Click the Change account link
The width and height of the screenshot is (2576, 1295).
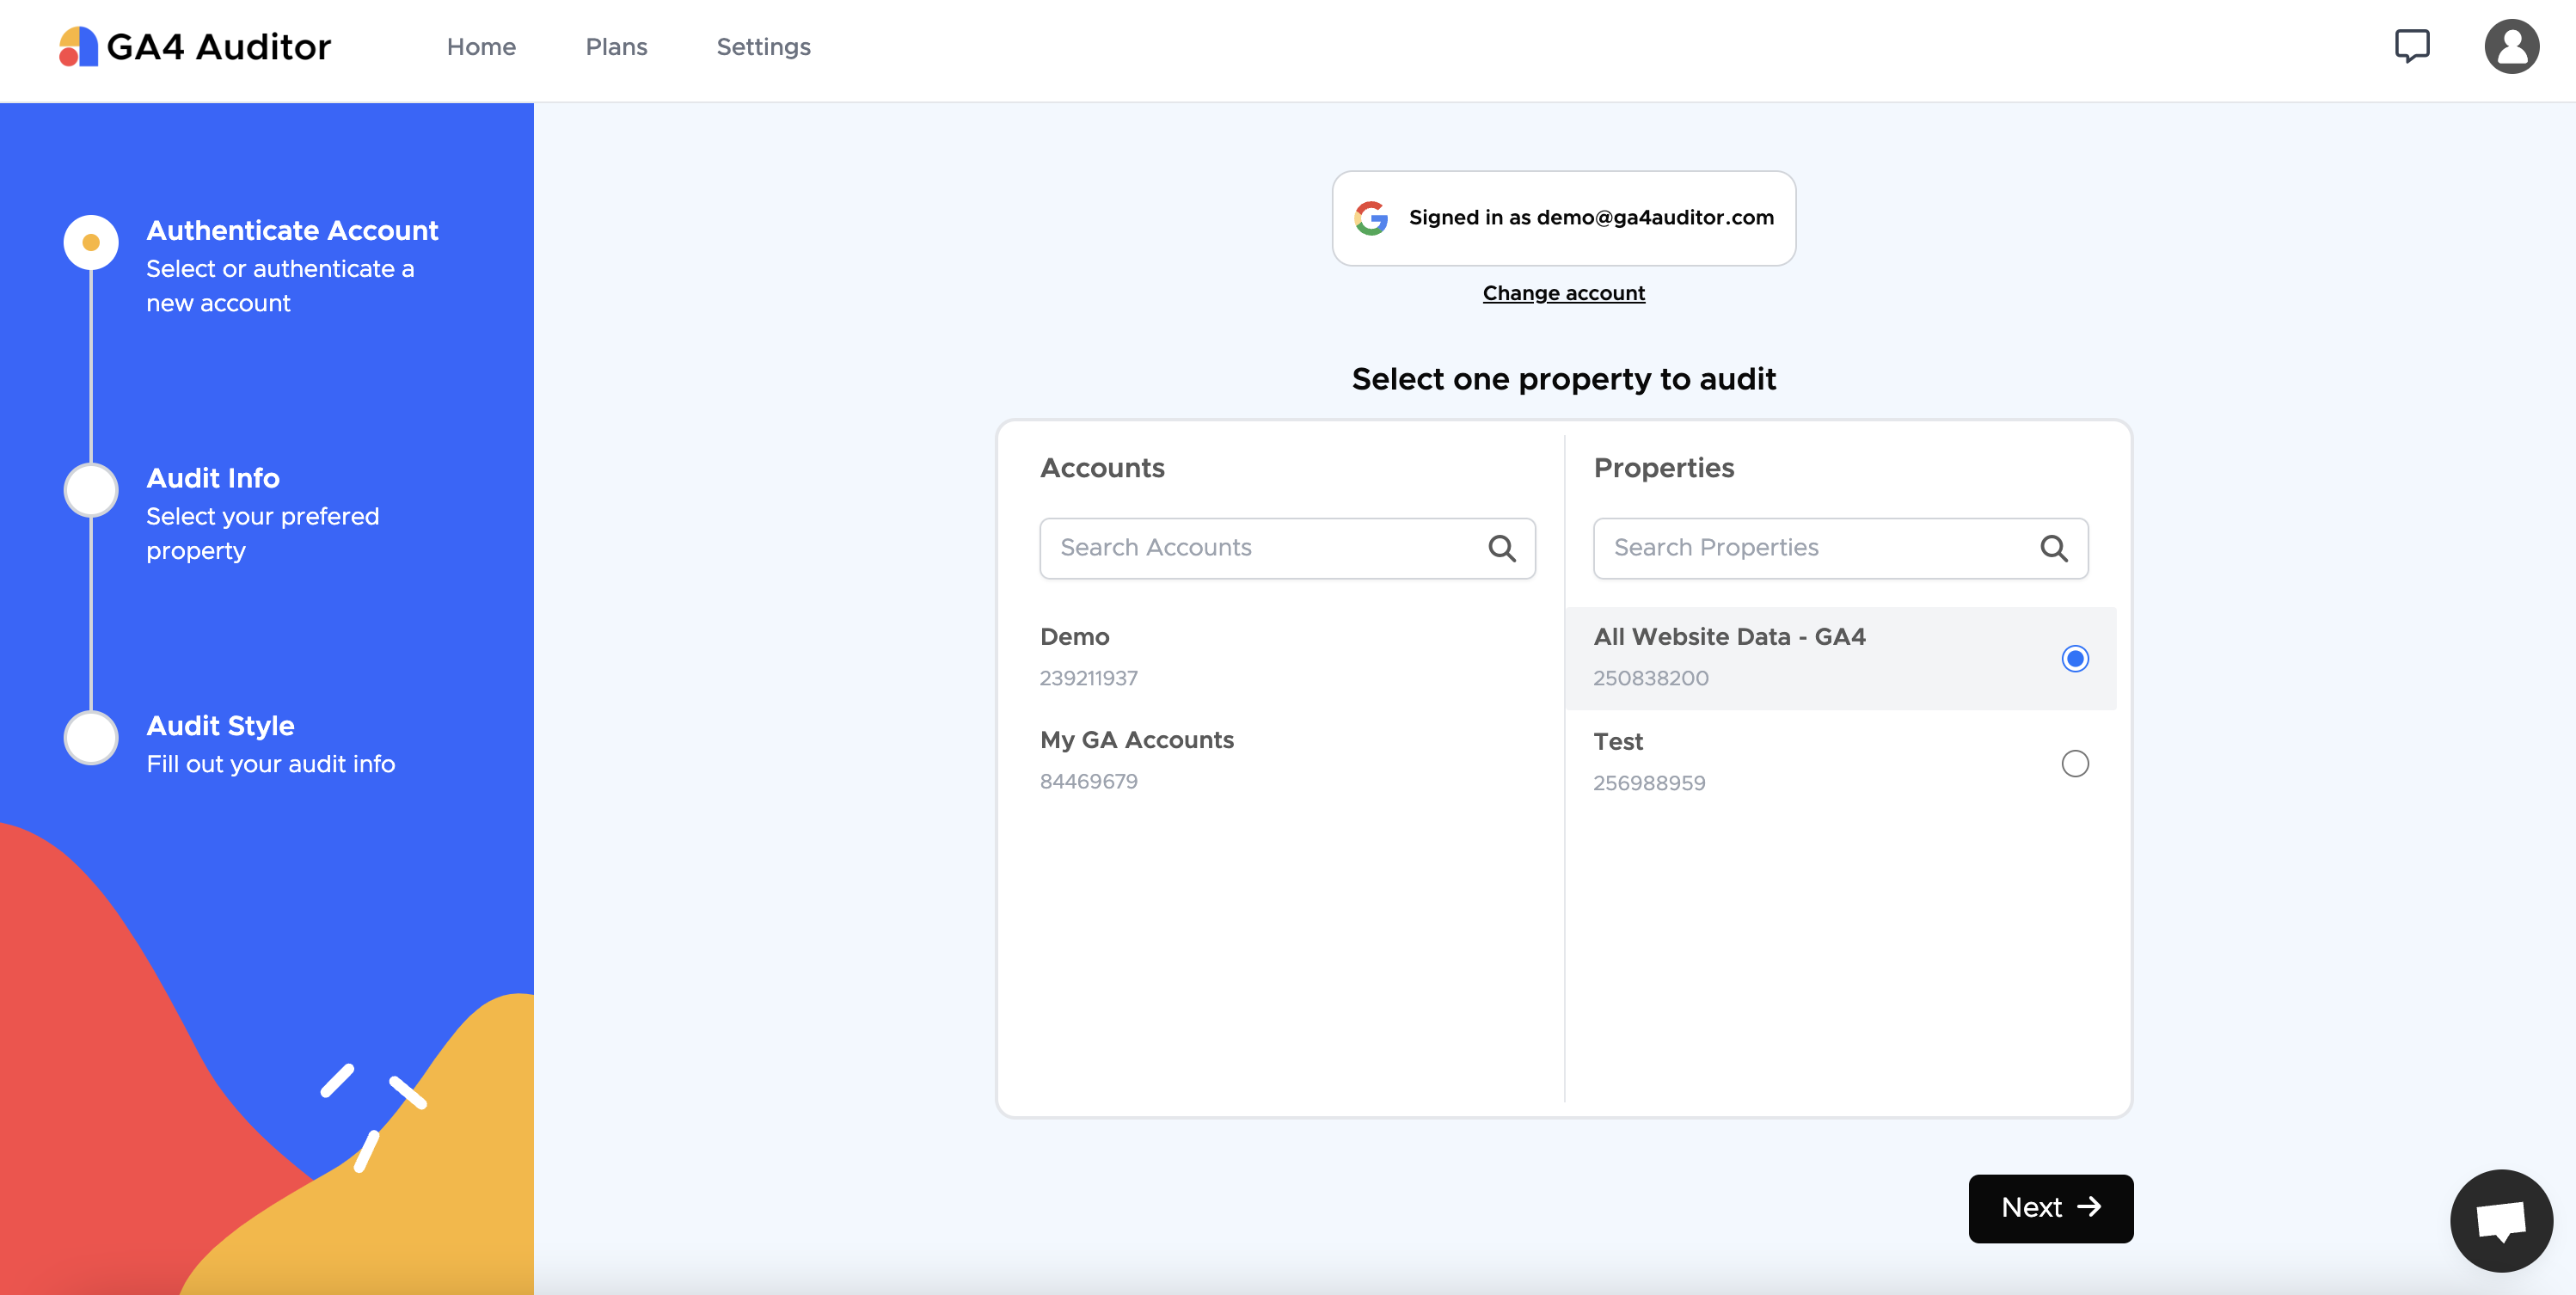1563,293
